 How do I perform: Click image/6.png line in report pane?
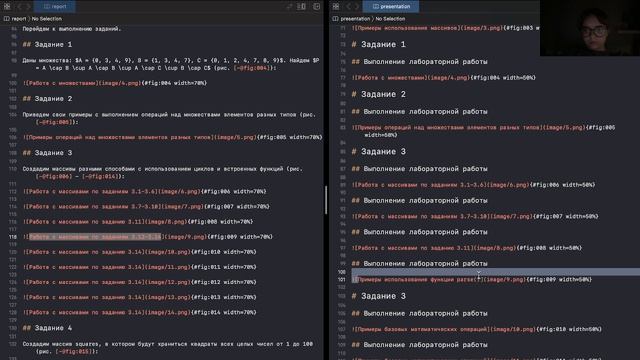tap(144, 191)
